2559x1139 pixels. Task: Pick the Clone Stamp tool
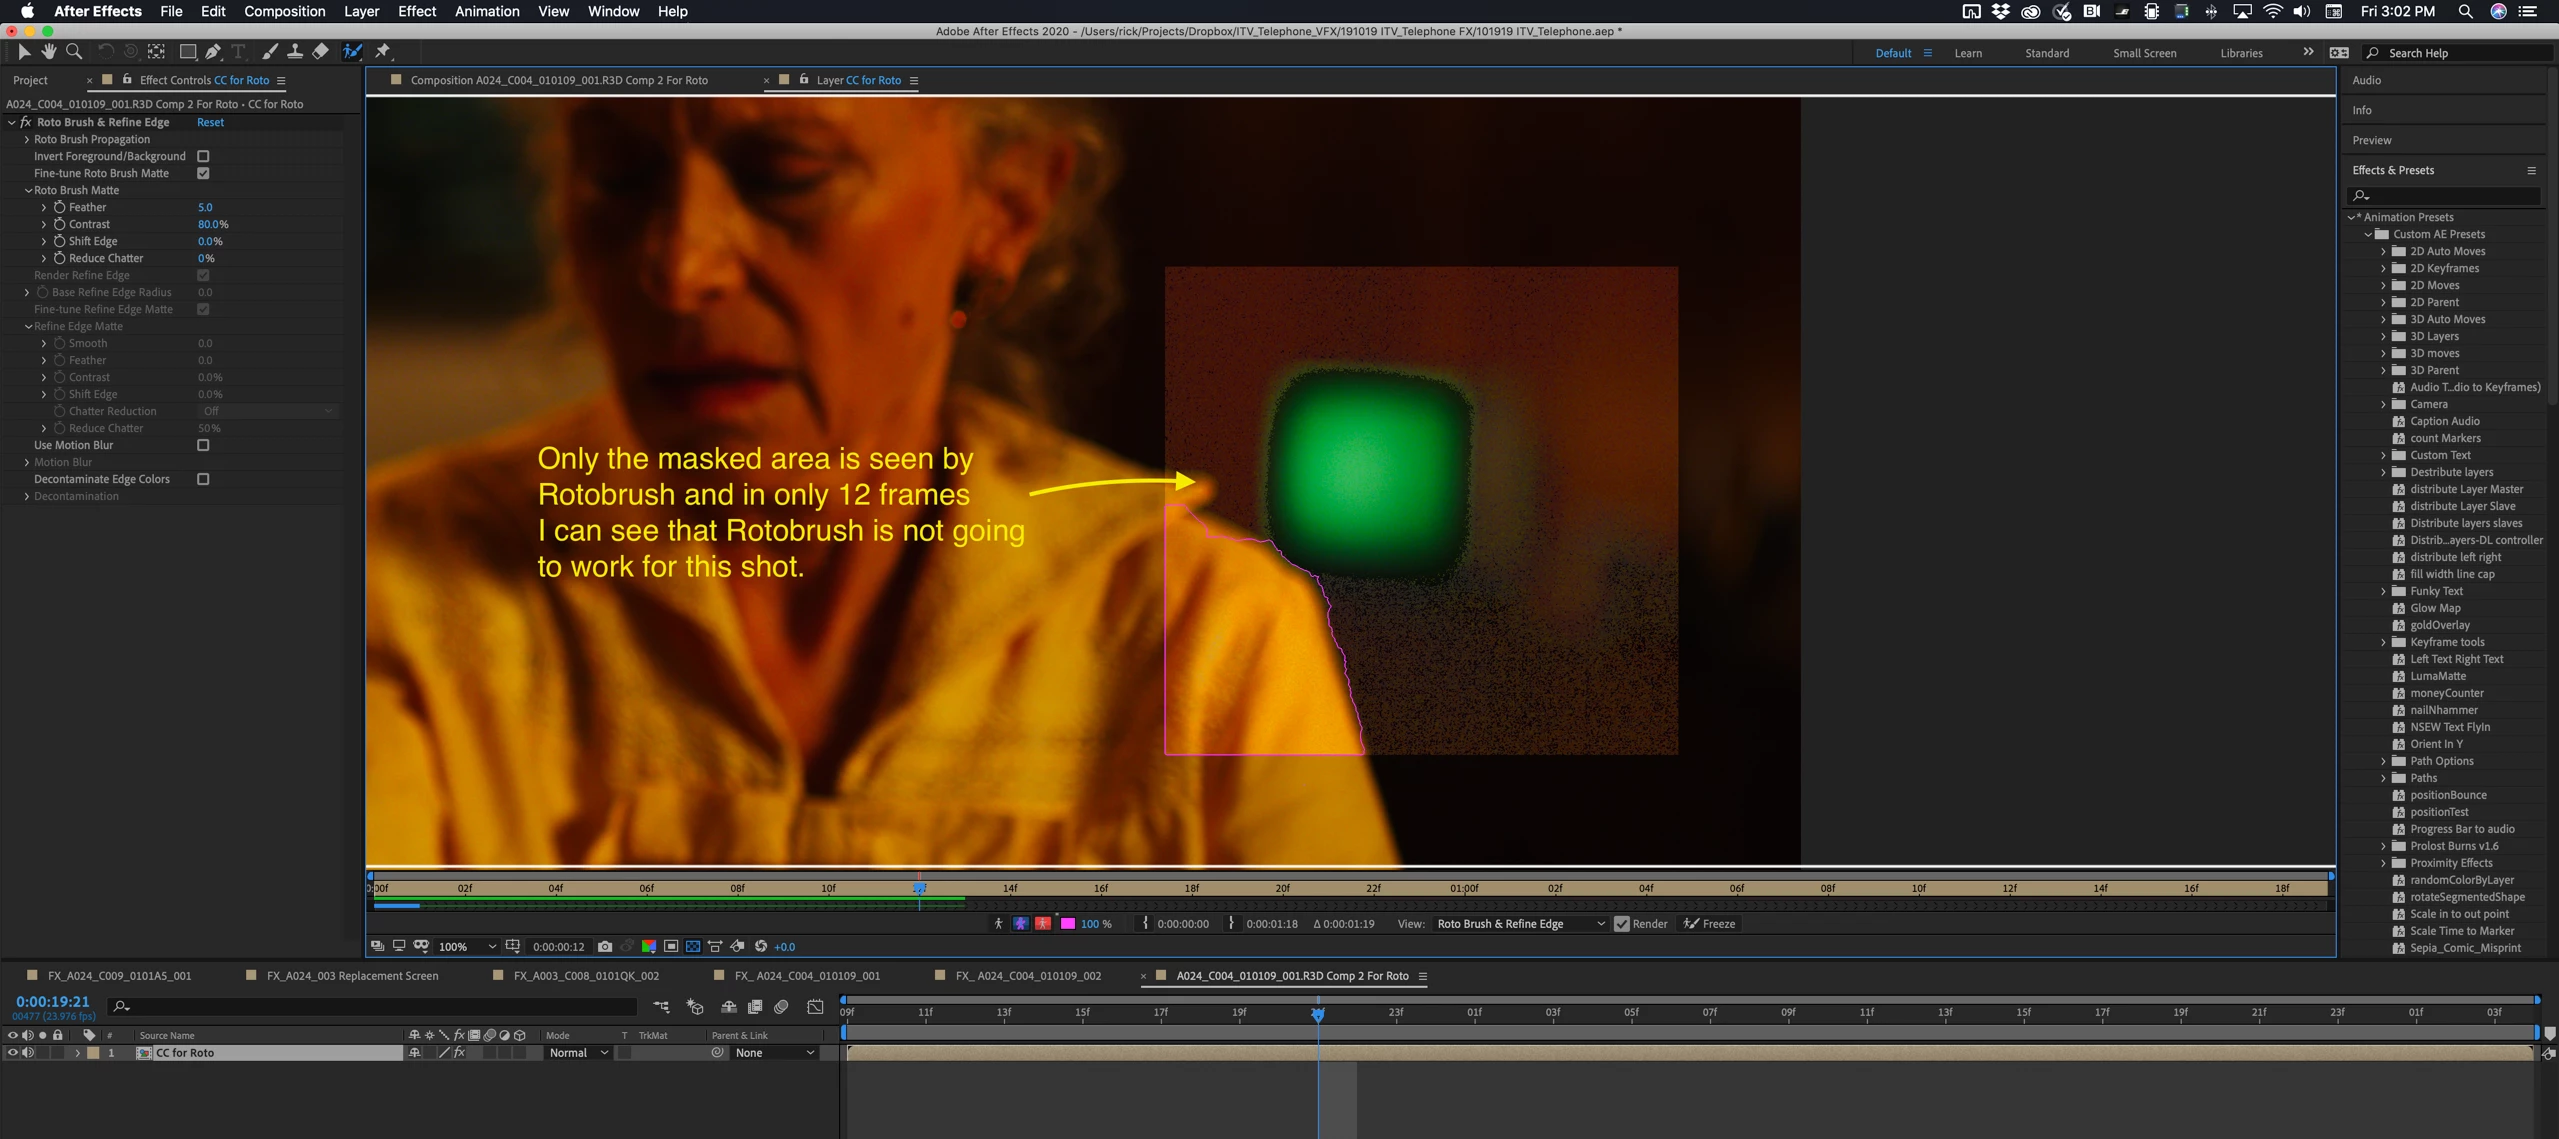pos(295,51)
